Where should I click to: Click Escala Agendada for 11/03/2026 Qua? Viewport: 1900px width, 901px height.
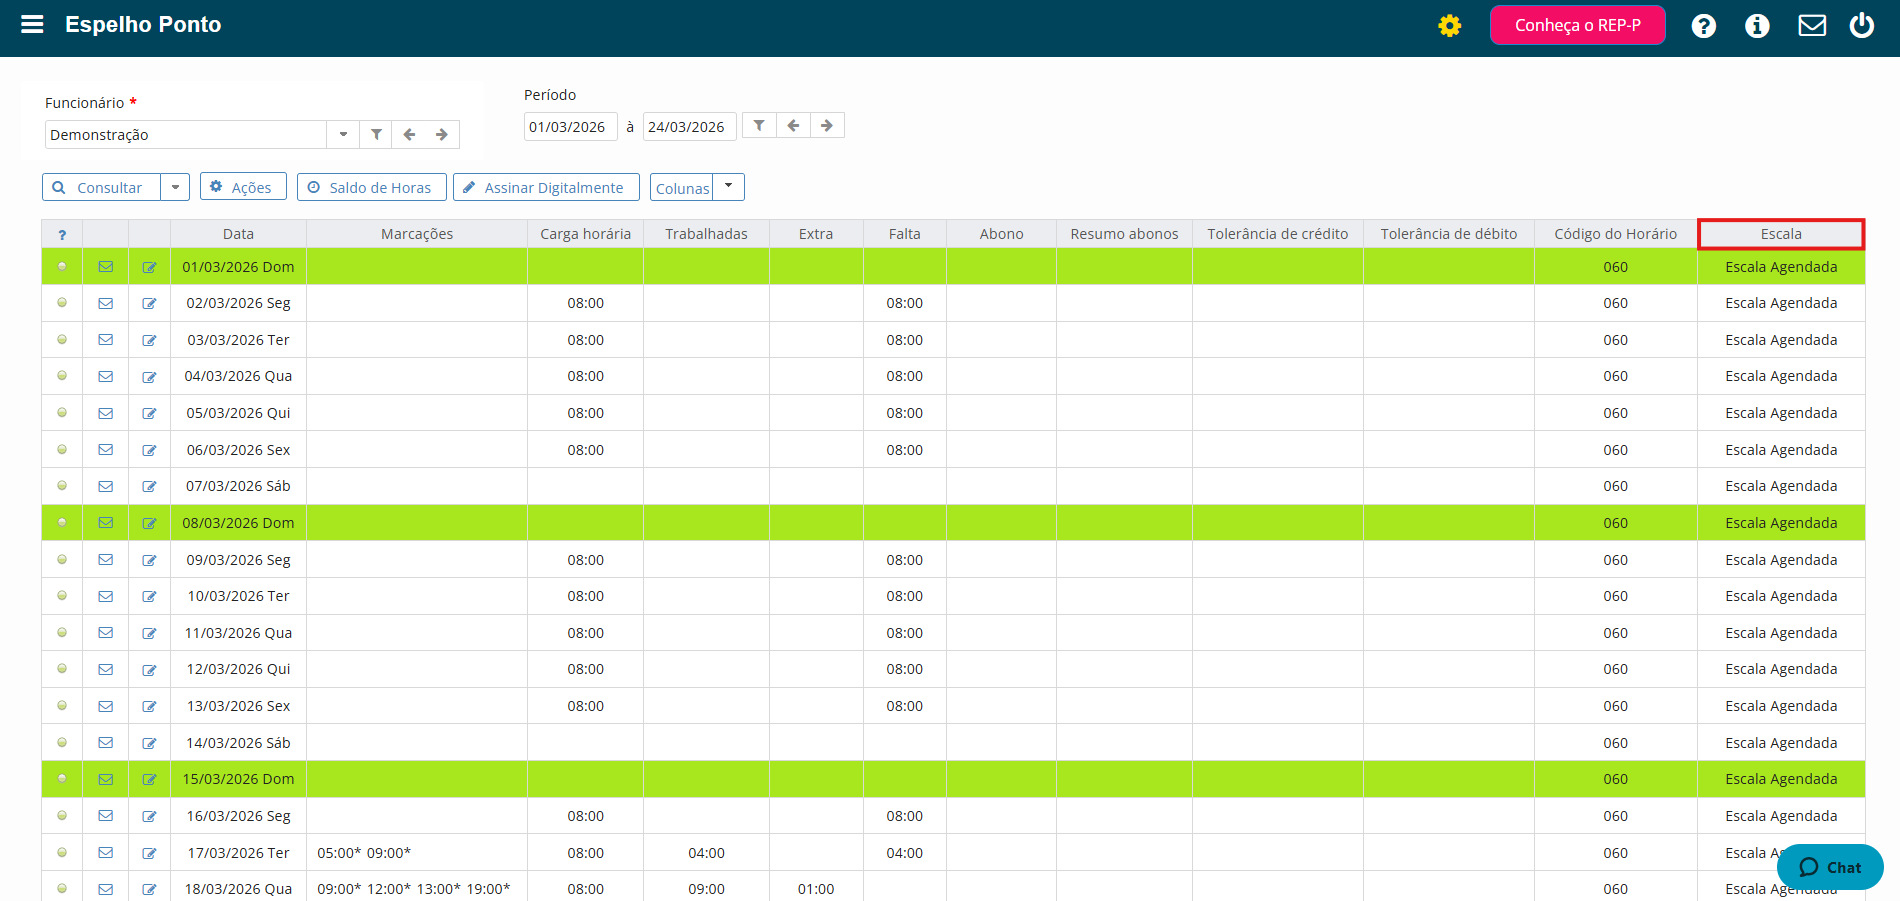(x=1781, y=633)
